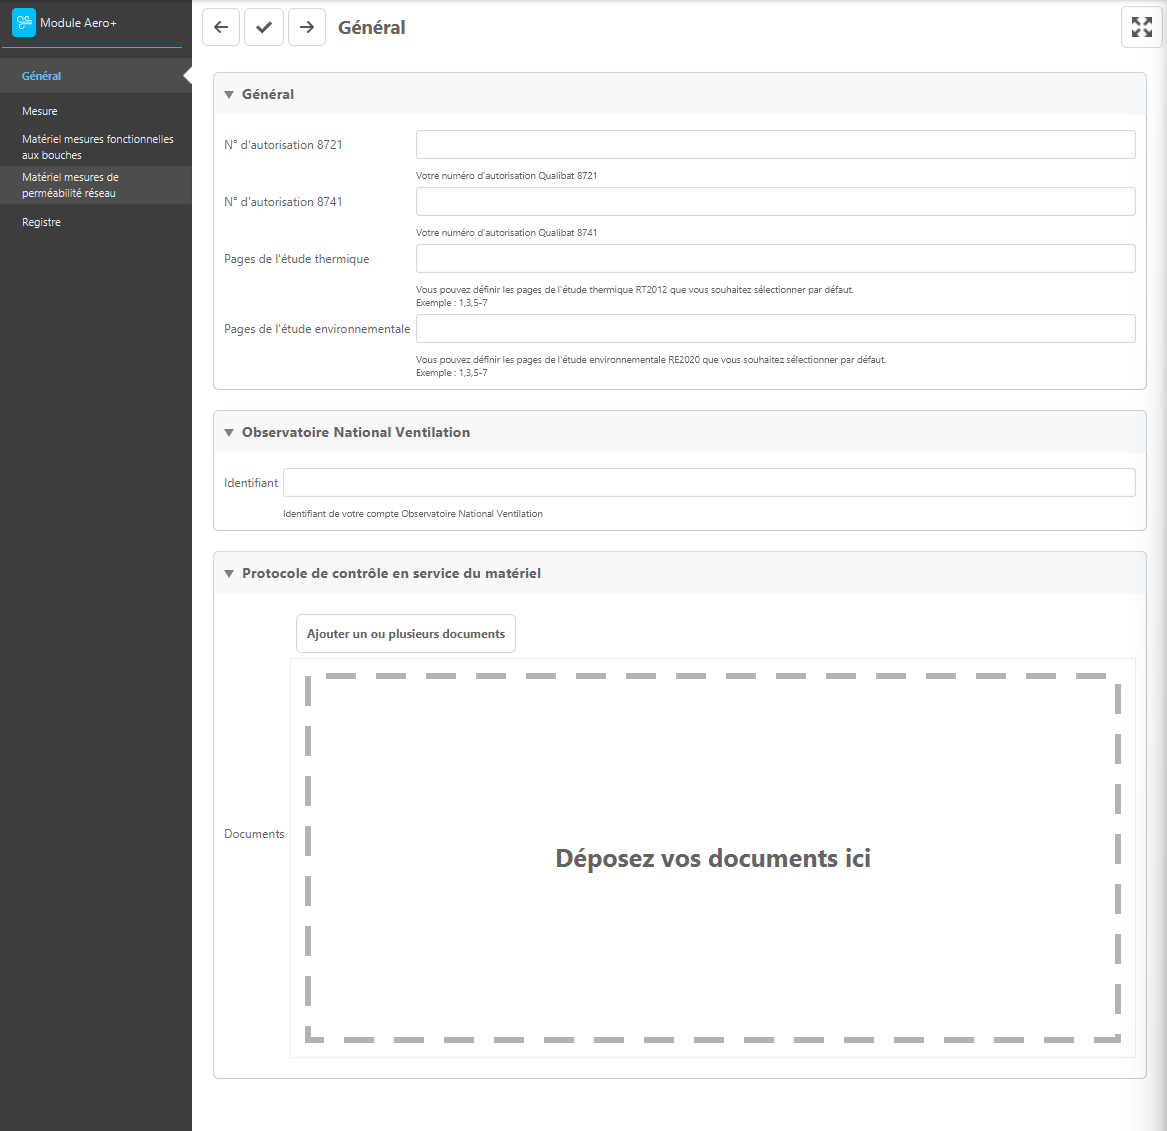1167x1131 pixels.
Task: Click the RT2012 thermal study hint text
Action: 635,296
